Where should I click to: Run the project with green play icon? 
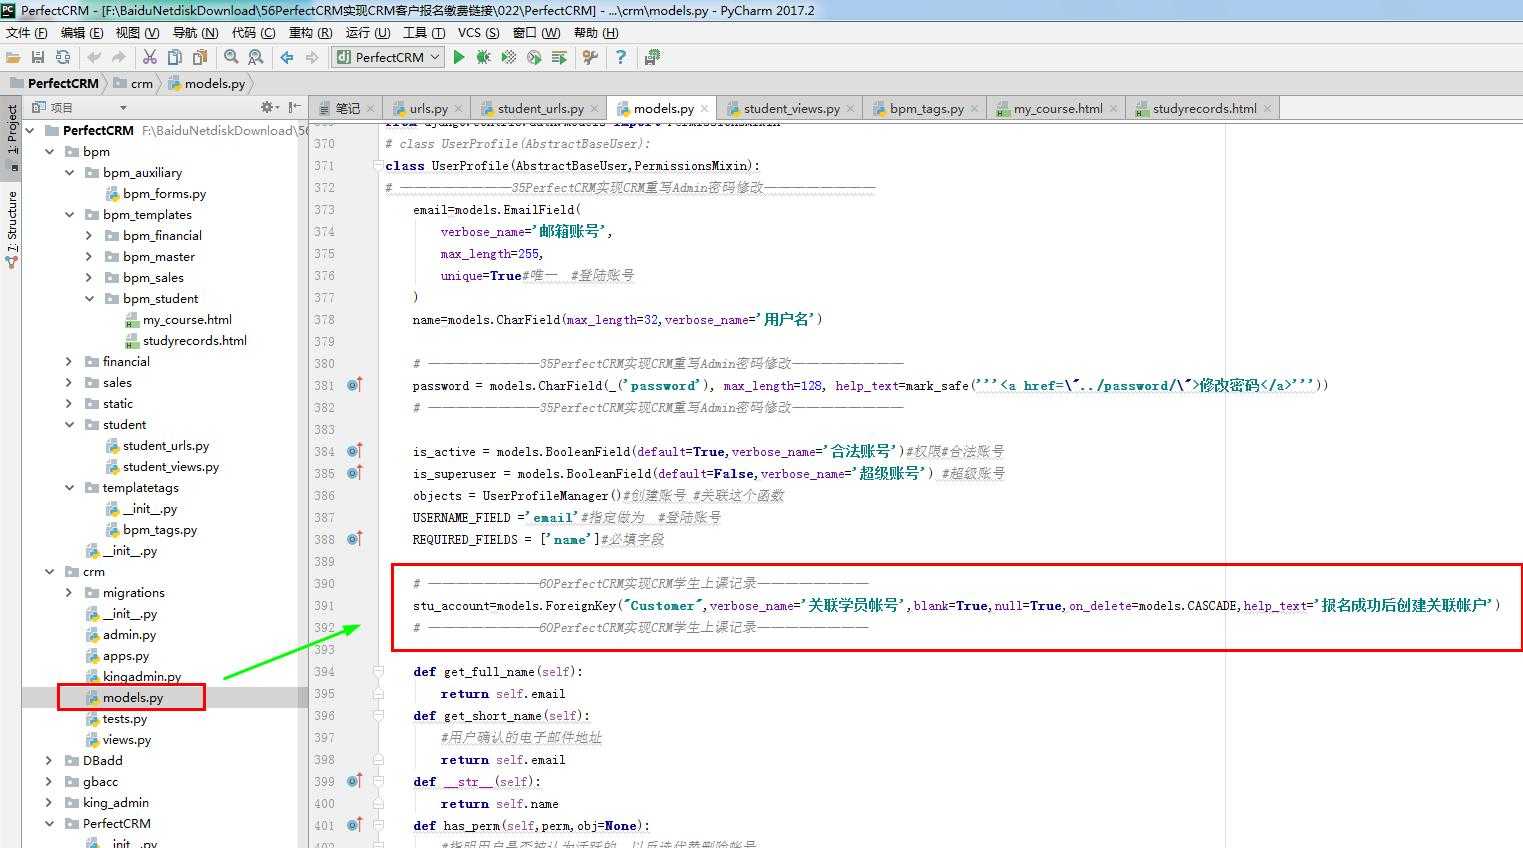tap(459, 57)
